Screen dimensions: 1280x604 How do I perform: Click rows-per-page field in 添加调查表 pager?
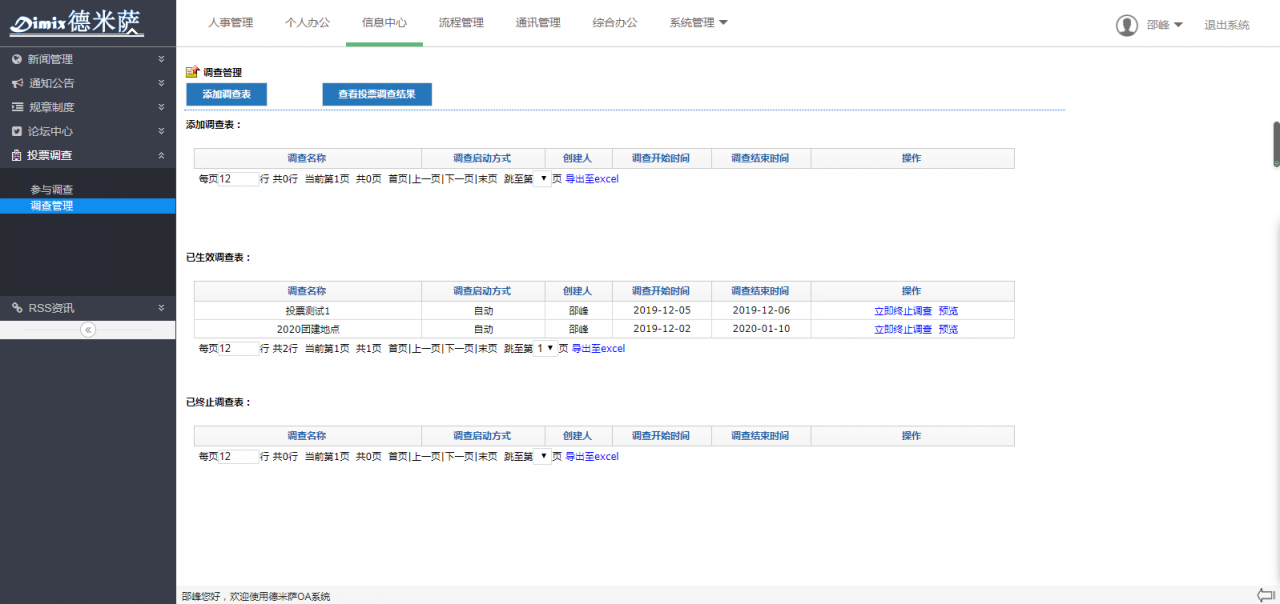(x=238, y=179)
